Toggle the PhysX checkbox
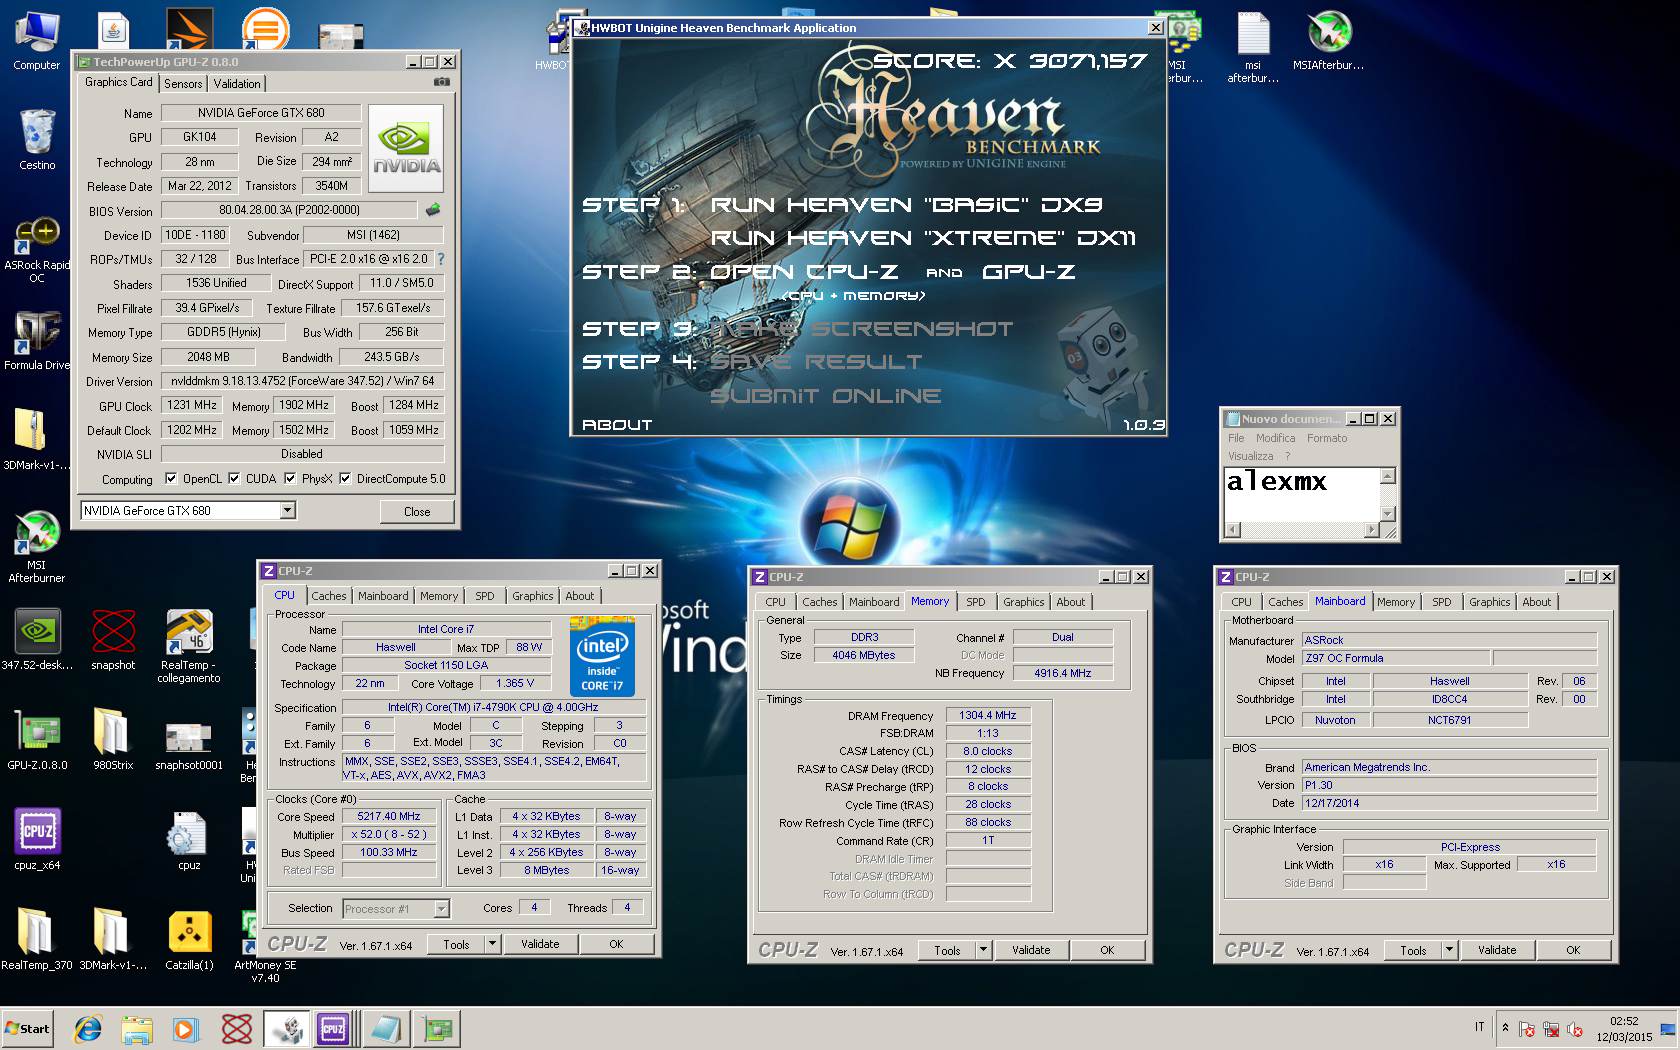 point(290,479)
